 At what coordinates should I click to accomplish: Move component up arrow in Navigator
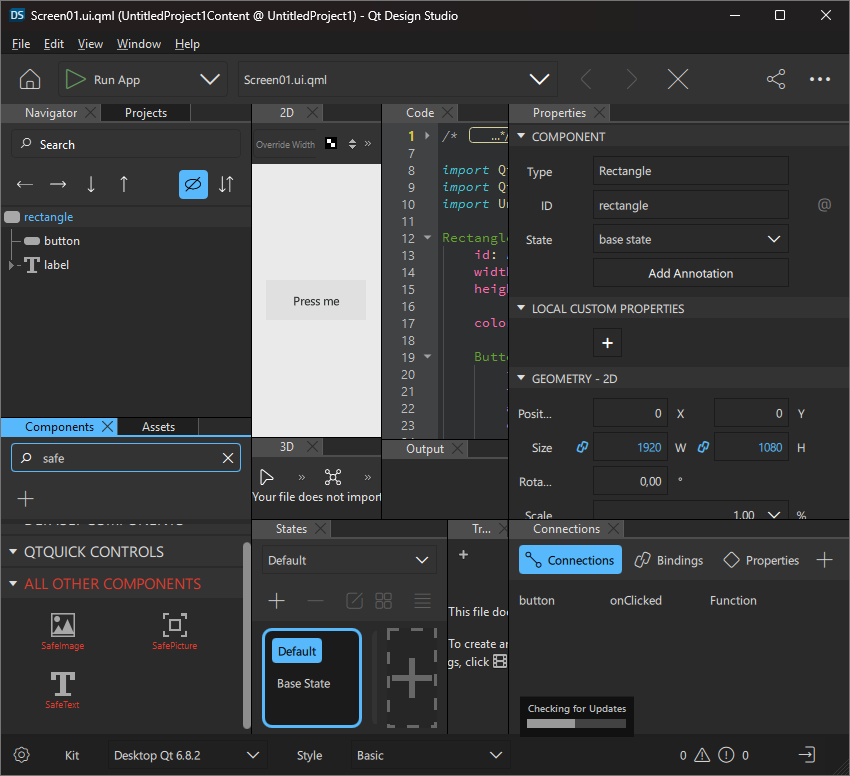pos(124,184)
